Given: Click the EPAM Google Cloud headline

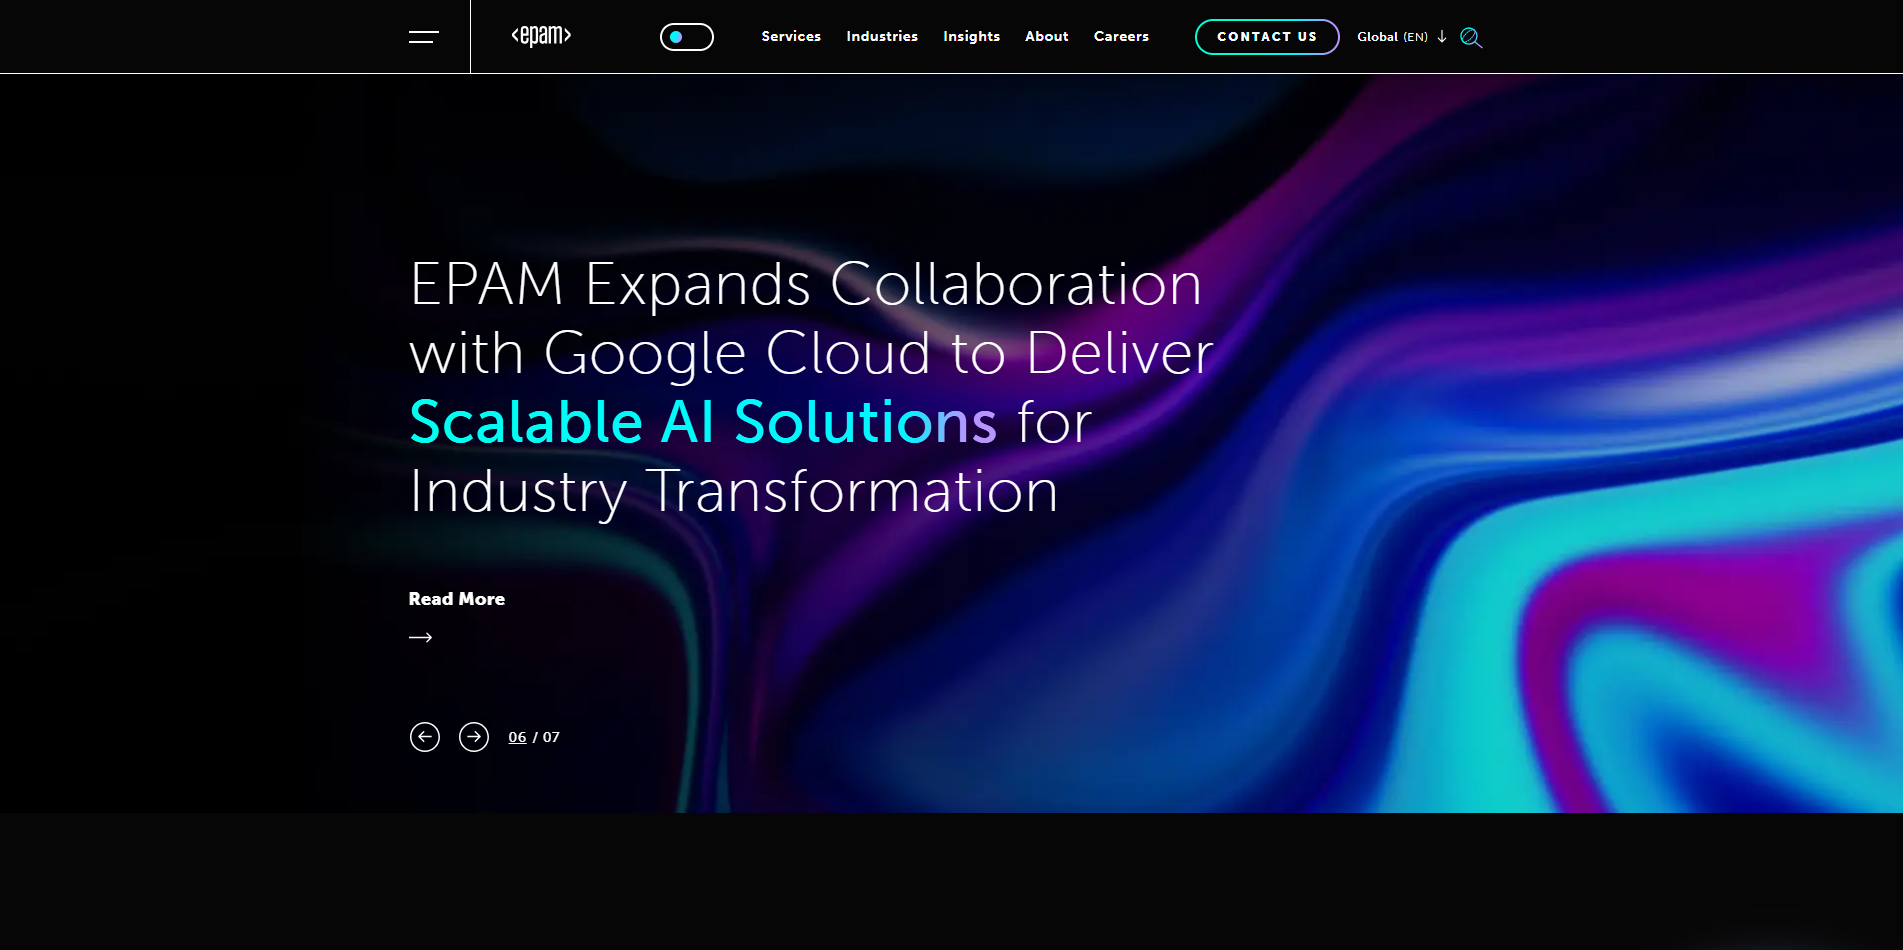Looking at the screenshot, I should (x=811, y=387).
